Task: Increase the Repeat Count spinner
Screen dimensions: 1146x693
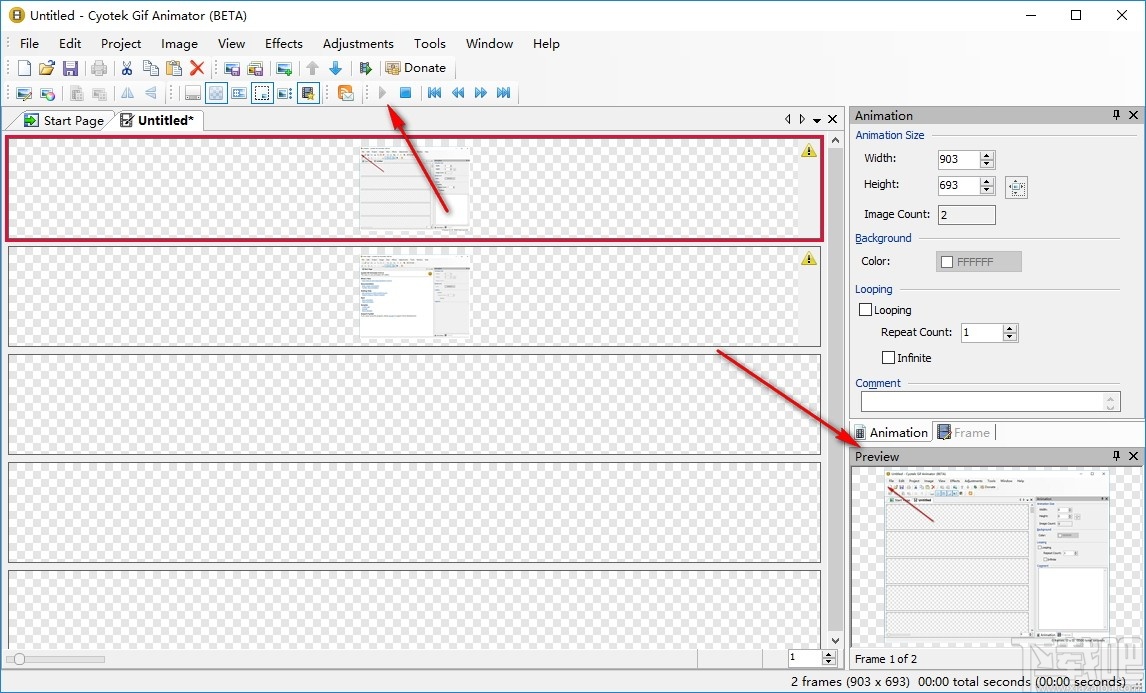Action: [x=1010, y=328]
